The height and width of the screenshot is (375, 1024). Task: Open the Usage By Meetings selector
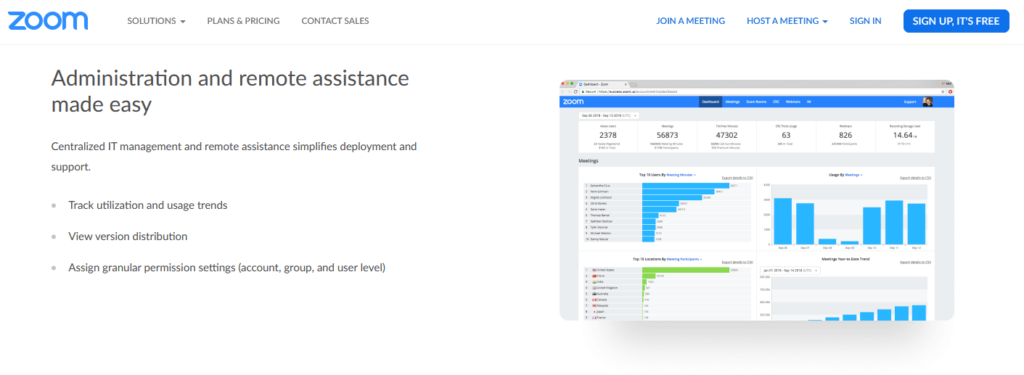pyautogui.click(x=853, y=175)
